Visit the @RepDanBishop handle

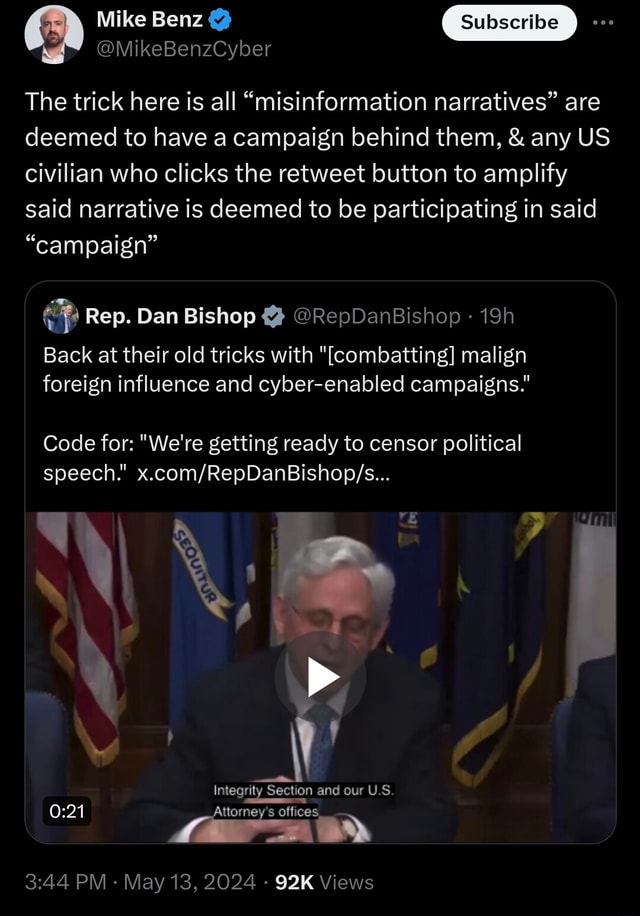[379, 317]
